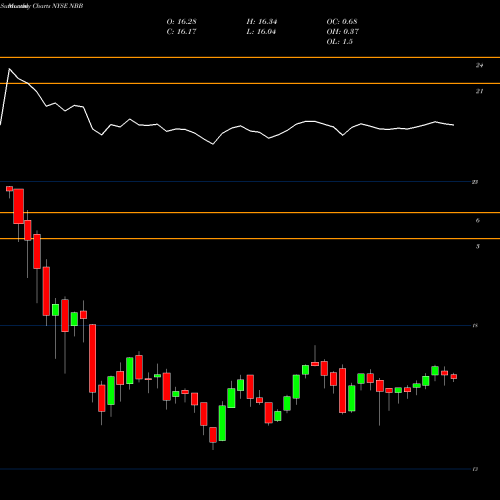Click the last red candlestick on the chart
The height and width of the screenshot is (500, 500).
click(x=454, y=377)
